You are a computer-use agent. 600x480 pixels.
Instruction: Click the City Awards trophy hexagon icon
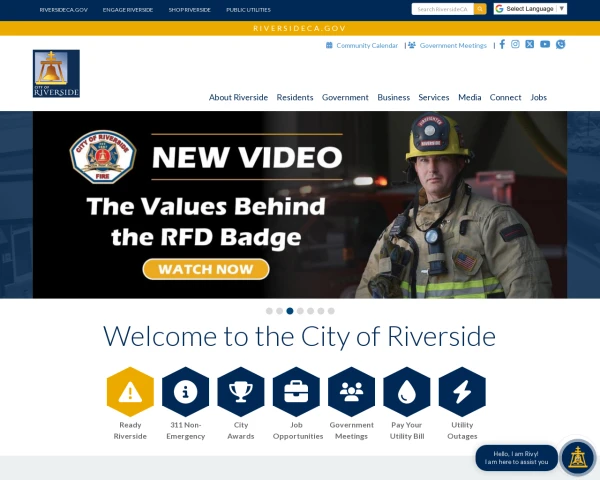(x=241, y=392)
